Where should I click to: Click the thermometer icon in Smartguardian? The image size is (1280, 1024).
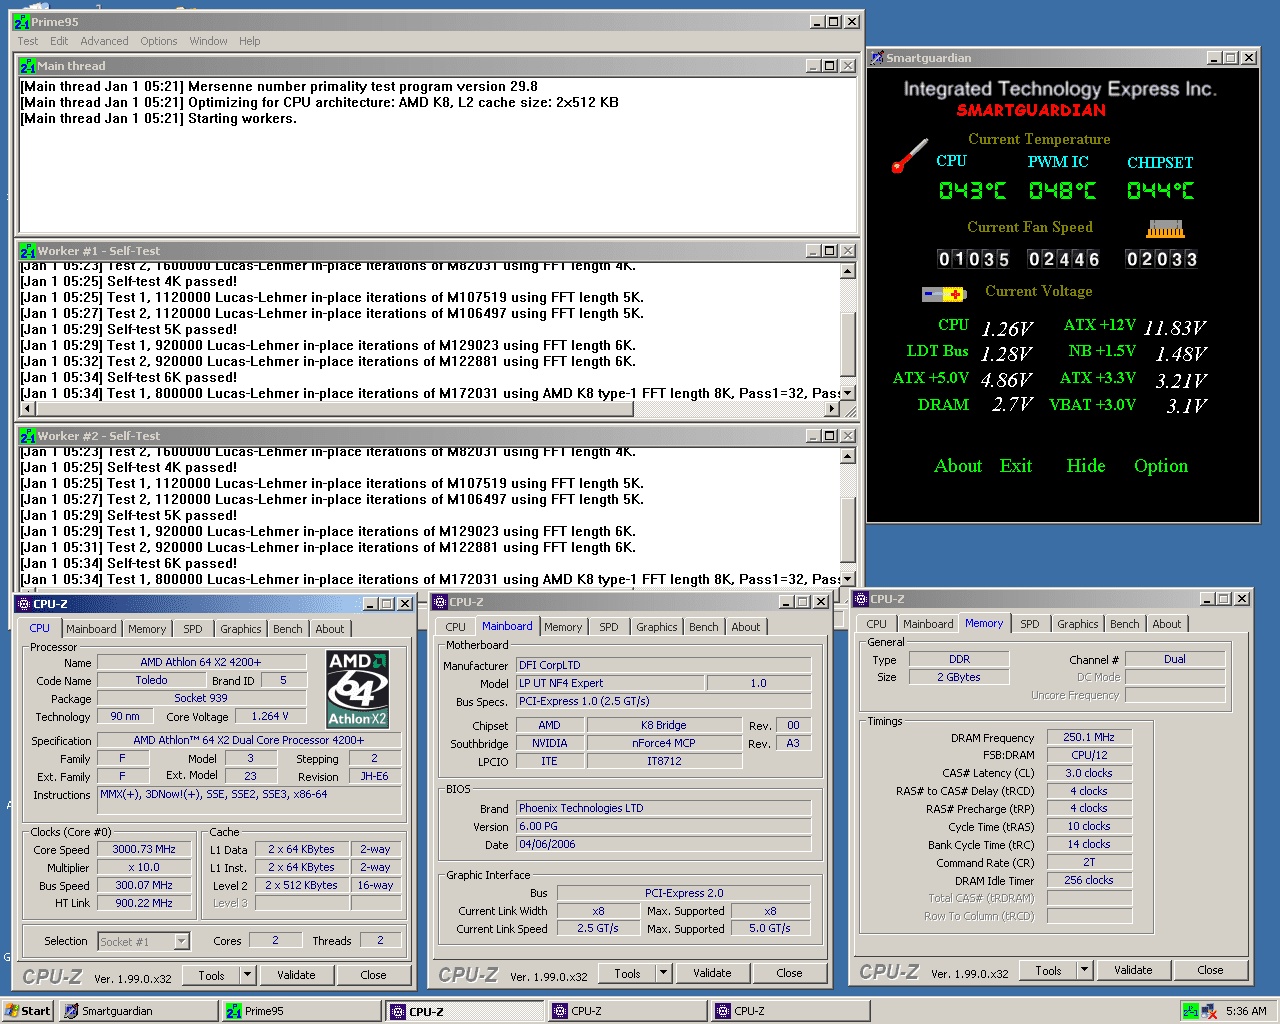(910, 156)
